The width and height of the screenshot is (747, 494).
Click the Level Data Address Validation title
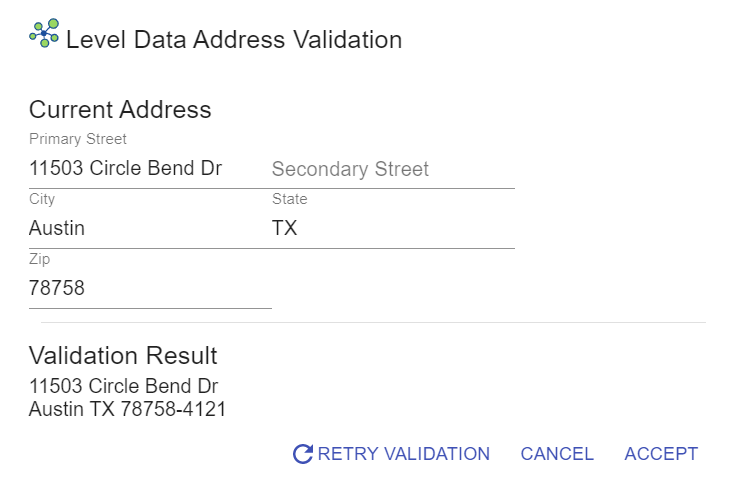point(234,40)
